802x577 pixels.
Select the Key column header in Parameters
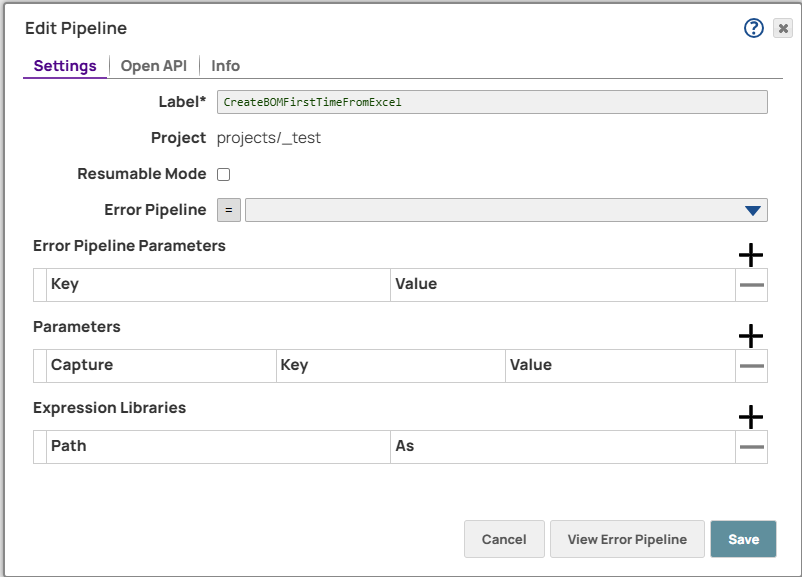point(391,366)
